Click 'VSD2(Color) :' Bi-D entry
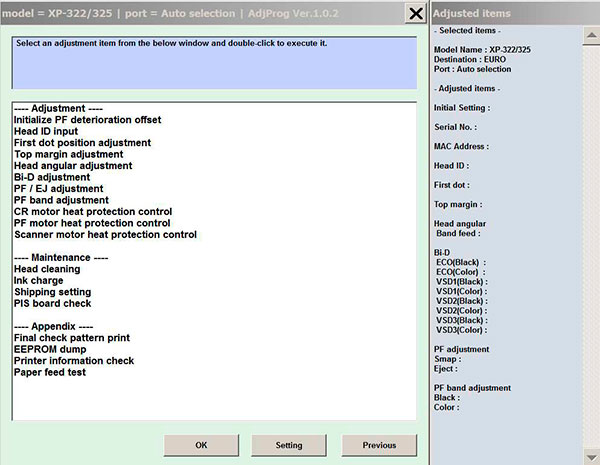This screenshot has width=600, height=465. [462, 311]
